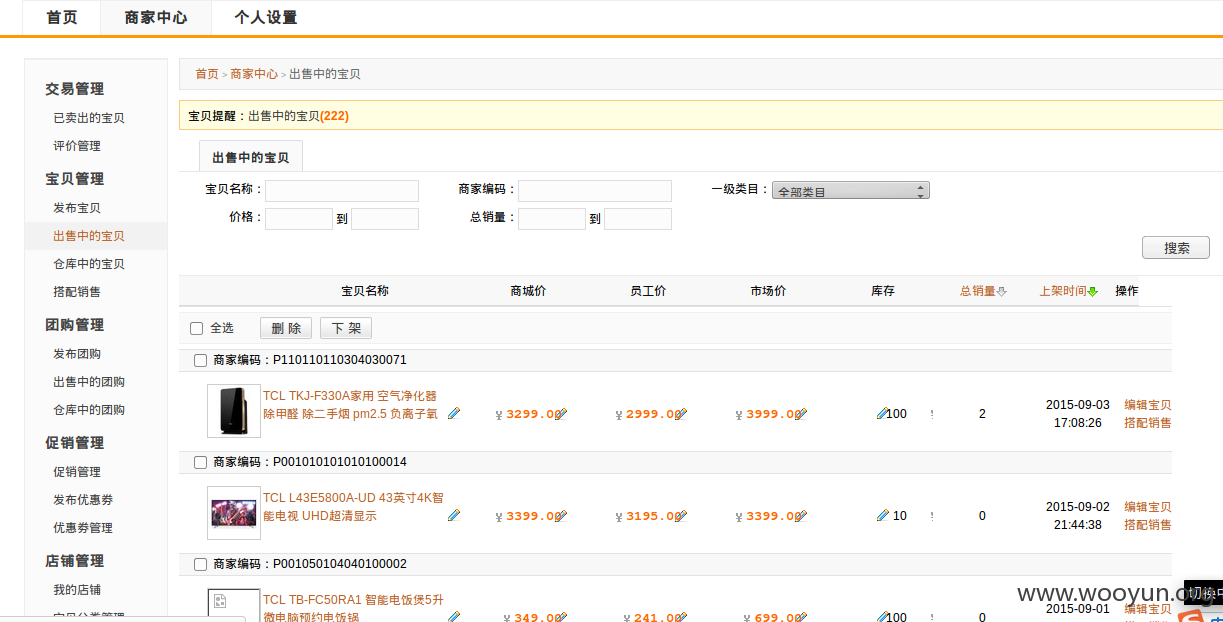The image size is (1223, 622).
Task: Click the air purifier product thumbnail
Action: 234,411
